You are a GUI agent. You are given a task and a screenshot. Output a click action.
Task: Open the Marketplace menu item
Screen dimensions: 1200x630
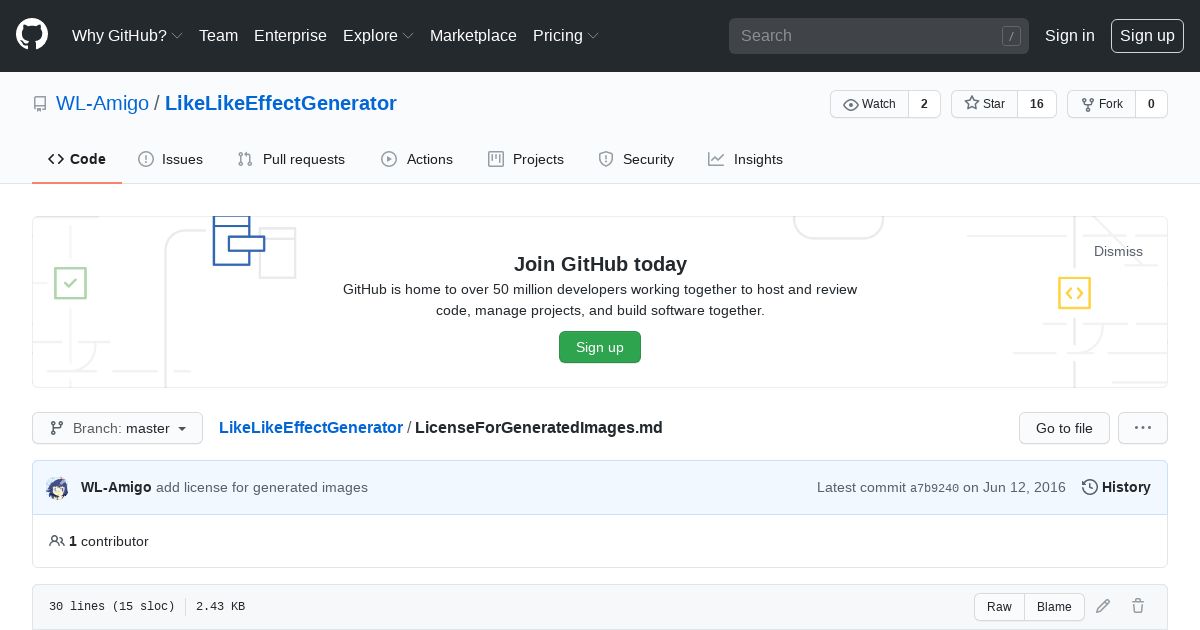[473, 35]
